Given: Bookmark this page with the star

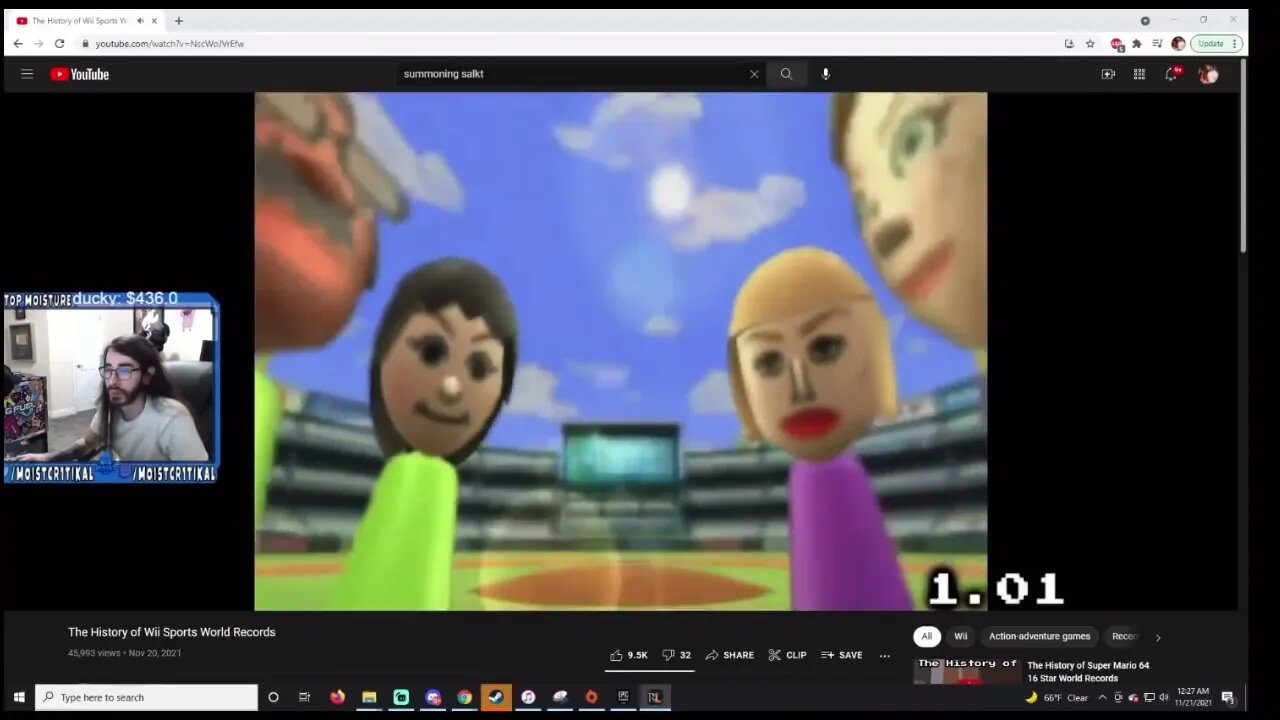Looking at the screenshot, I should [1090, 44].
